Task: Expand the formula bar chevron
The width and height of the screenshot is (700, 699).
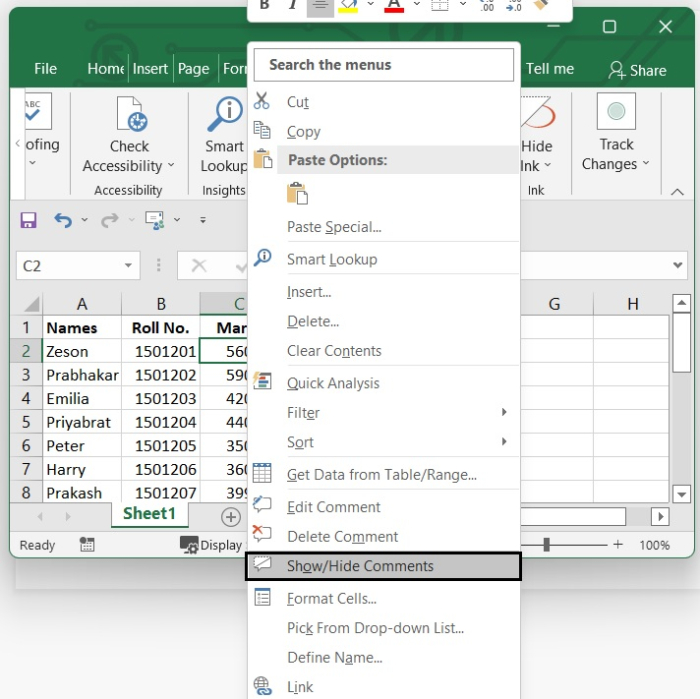Action: point(677,265)
